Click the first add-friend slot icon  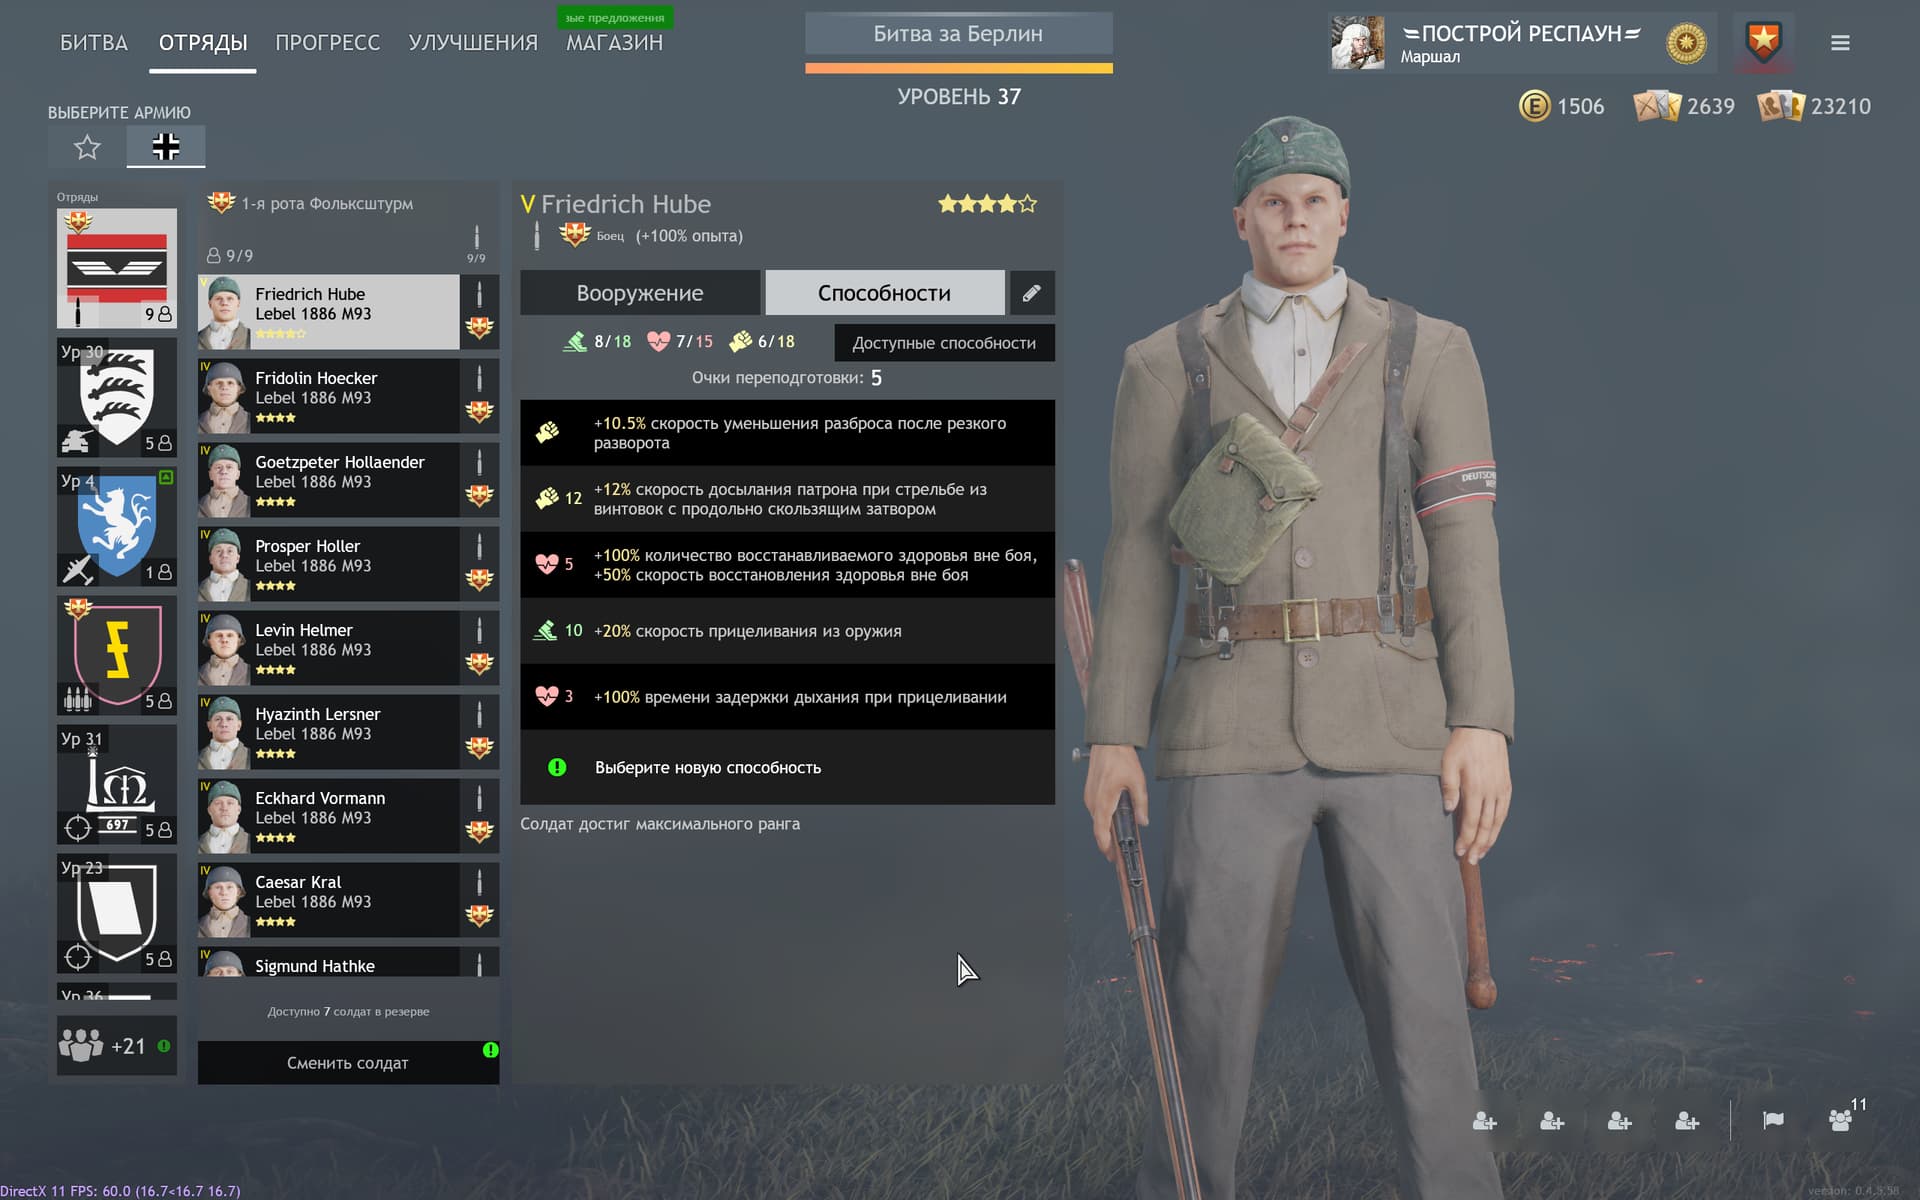pyautogui.click(x=1485, y=1121)
